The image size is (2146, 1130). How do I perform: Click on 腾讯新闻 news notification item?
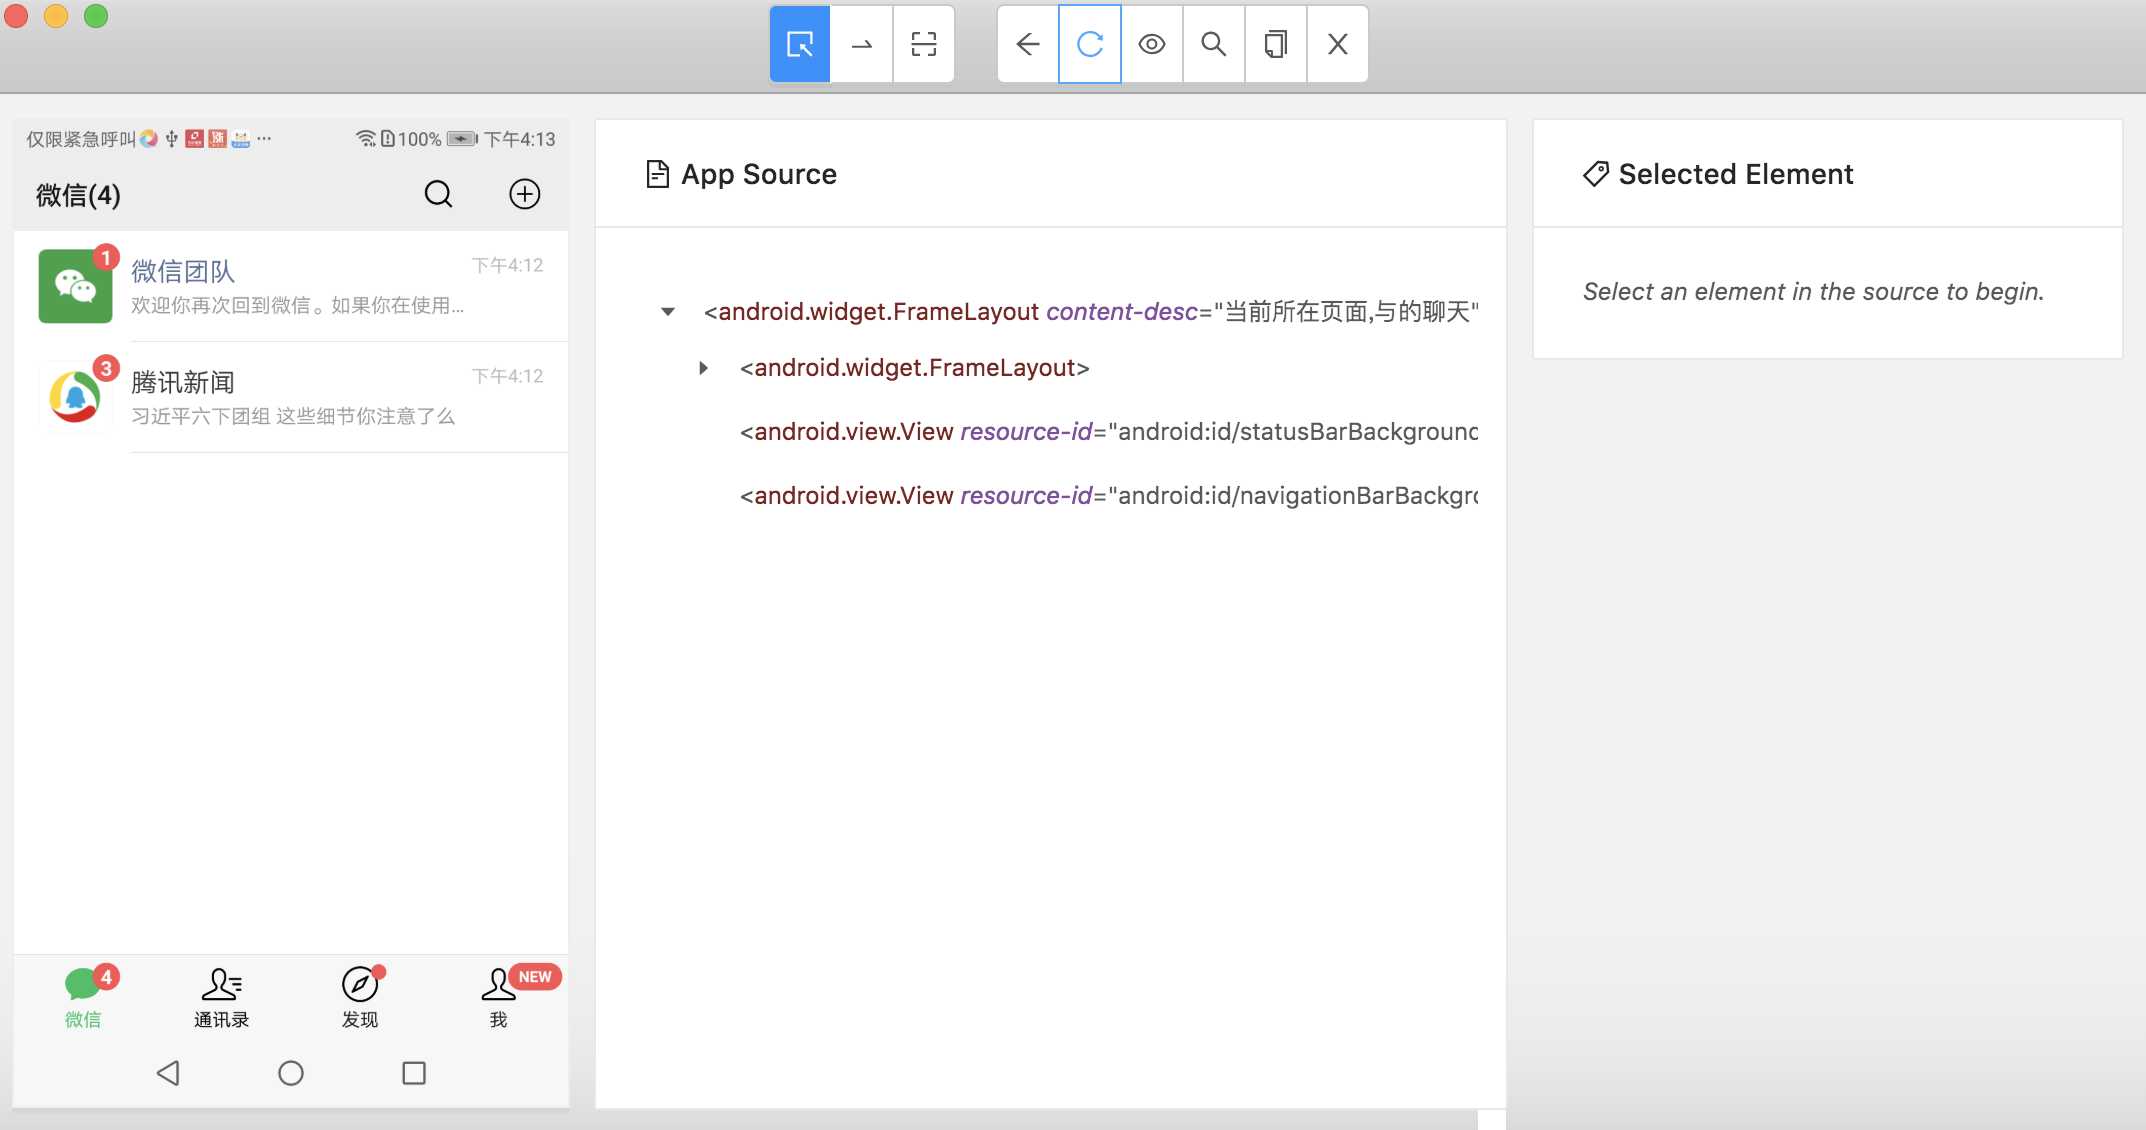click(x=291, y=397)
